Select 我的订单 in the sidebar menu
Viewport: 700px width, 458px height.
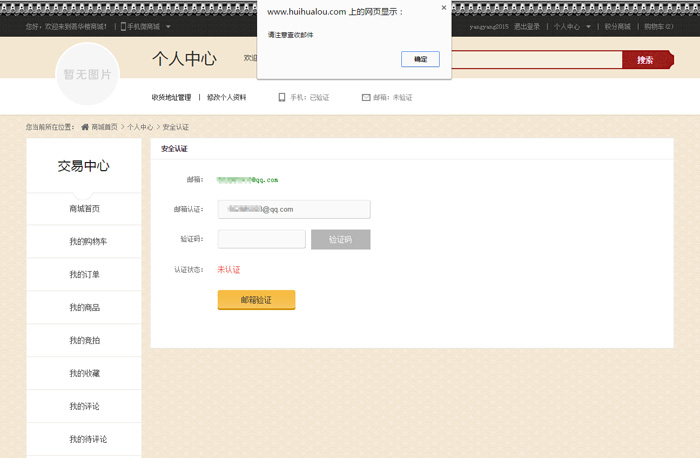coord(84,275)
